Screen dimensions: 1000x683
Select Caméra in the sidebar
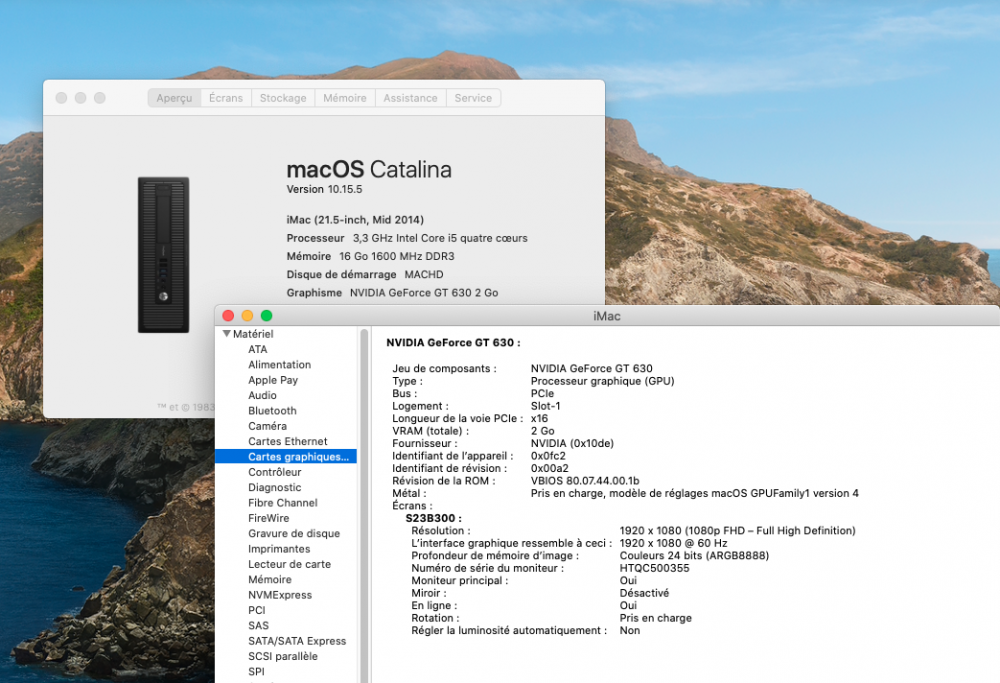coord(267,426)
